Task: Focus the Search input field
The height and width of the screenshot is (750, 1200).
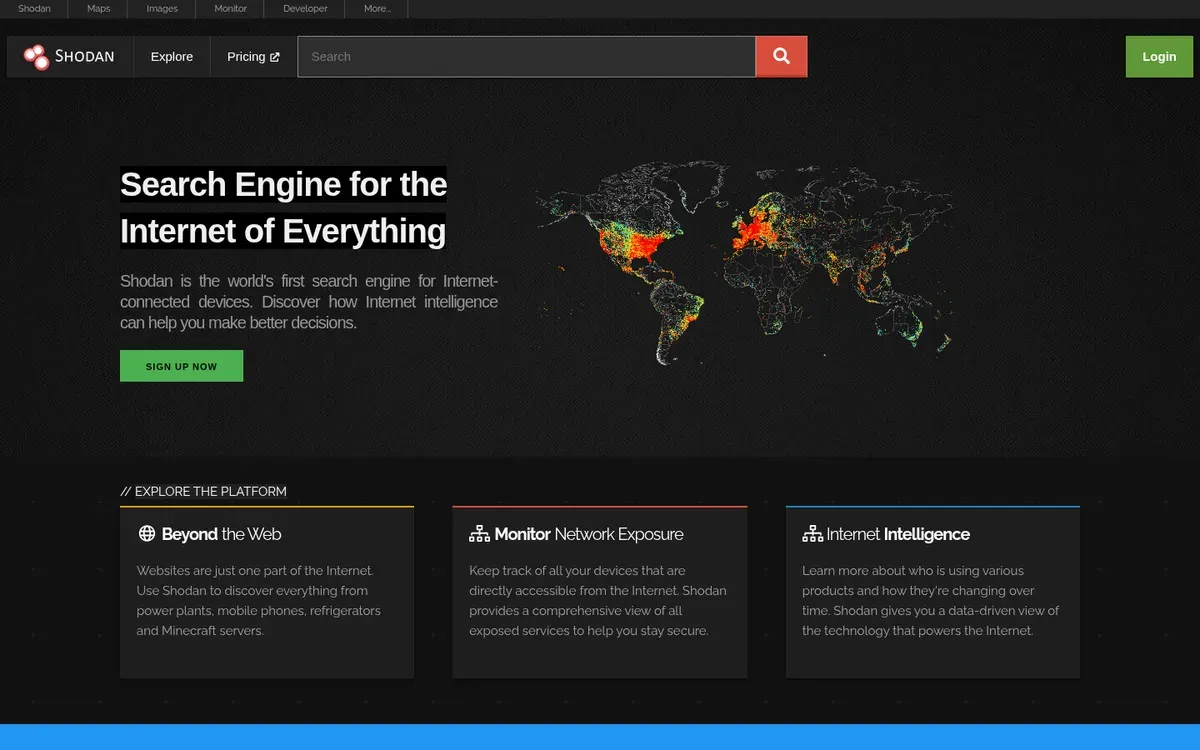Action: [x=526, y=57]
